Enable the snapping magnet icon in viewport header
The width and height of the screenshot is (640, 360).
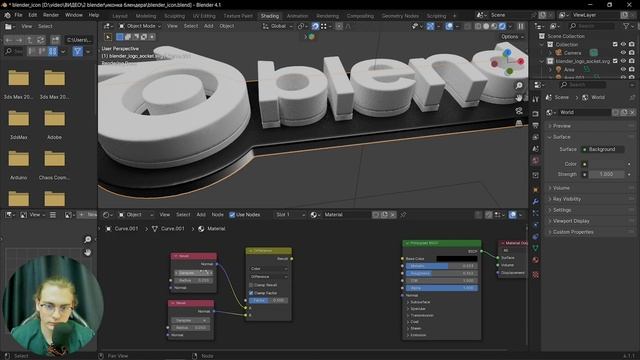(x=315, y=26)
